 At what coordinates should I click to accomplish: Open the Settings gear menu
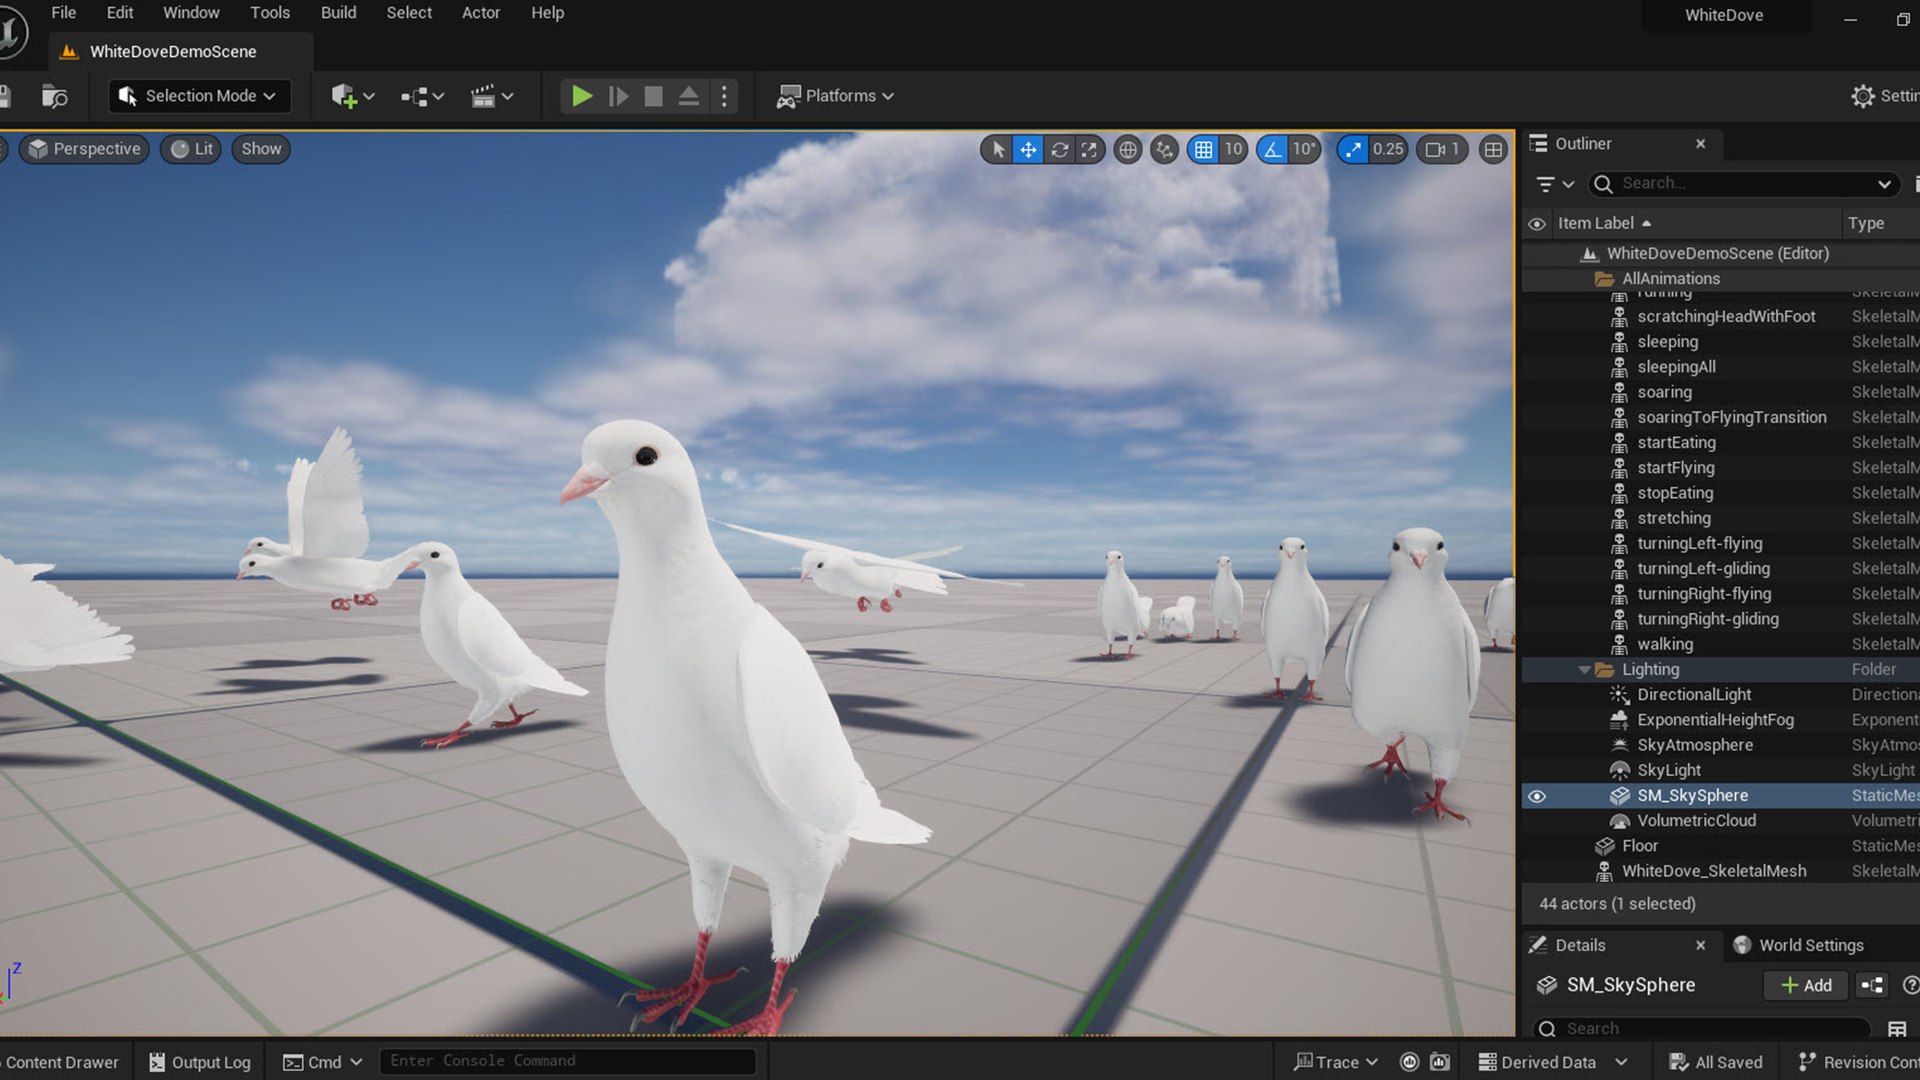(x=1884, y=96)
